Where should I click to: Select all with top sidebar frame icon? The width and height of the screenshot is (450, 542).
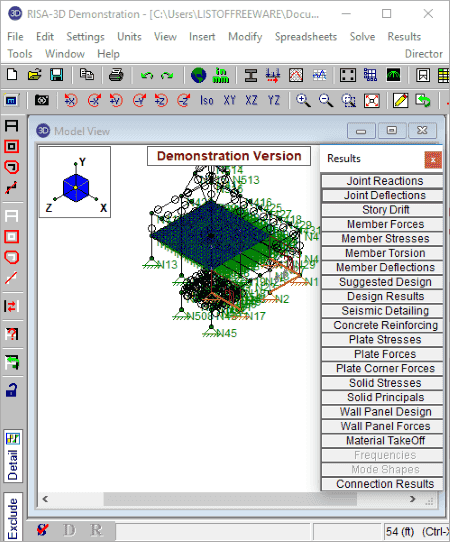click(x=11, y=125)
